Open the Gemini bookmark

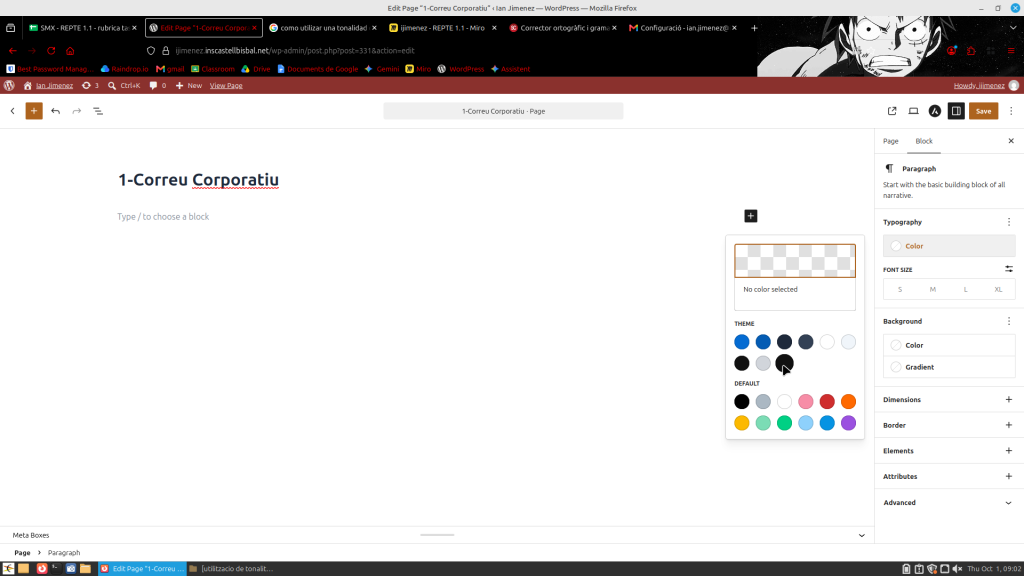coord(381,69)
